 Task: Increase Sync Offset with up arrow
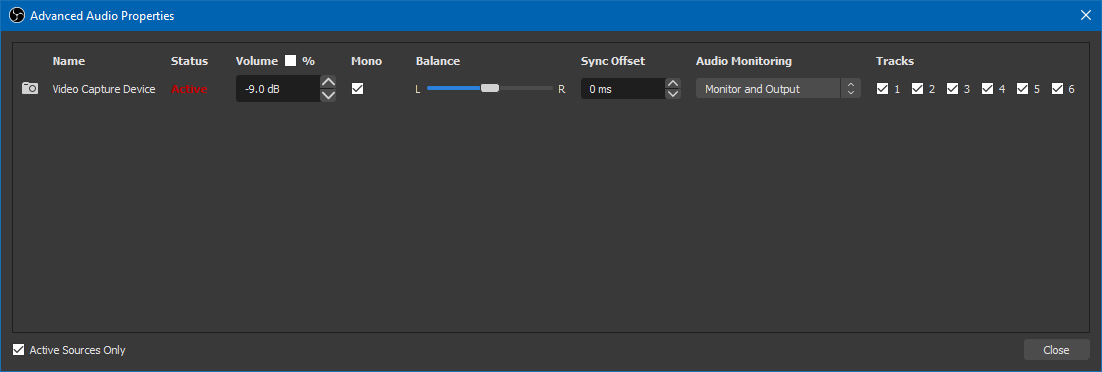[673, 82]
